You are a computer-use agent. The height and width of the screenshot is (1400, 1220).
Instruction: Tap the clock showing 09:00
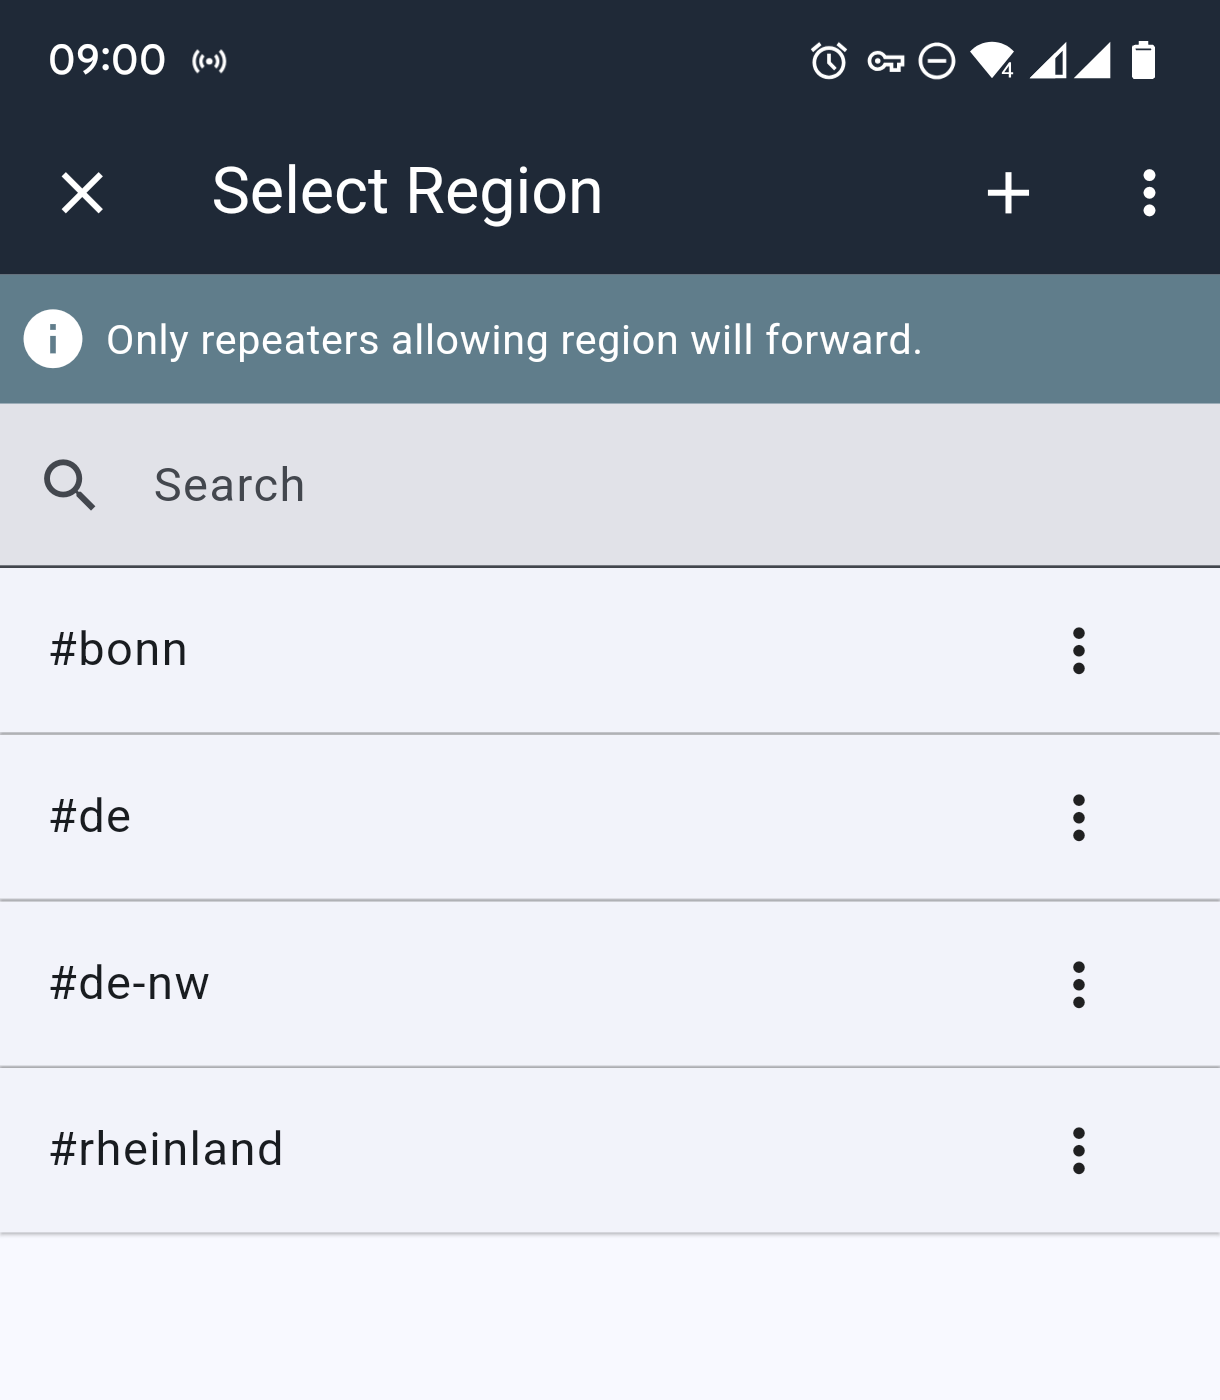tap(108, 60)
